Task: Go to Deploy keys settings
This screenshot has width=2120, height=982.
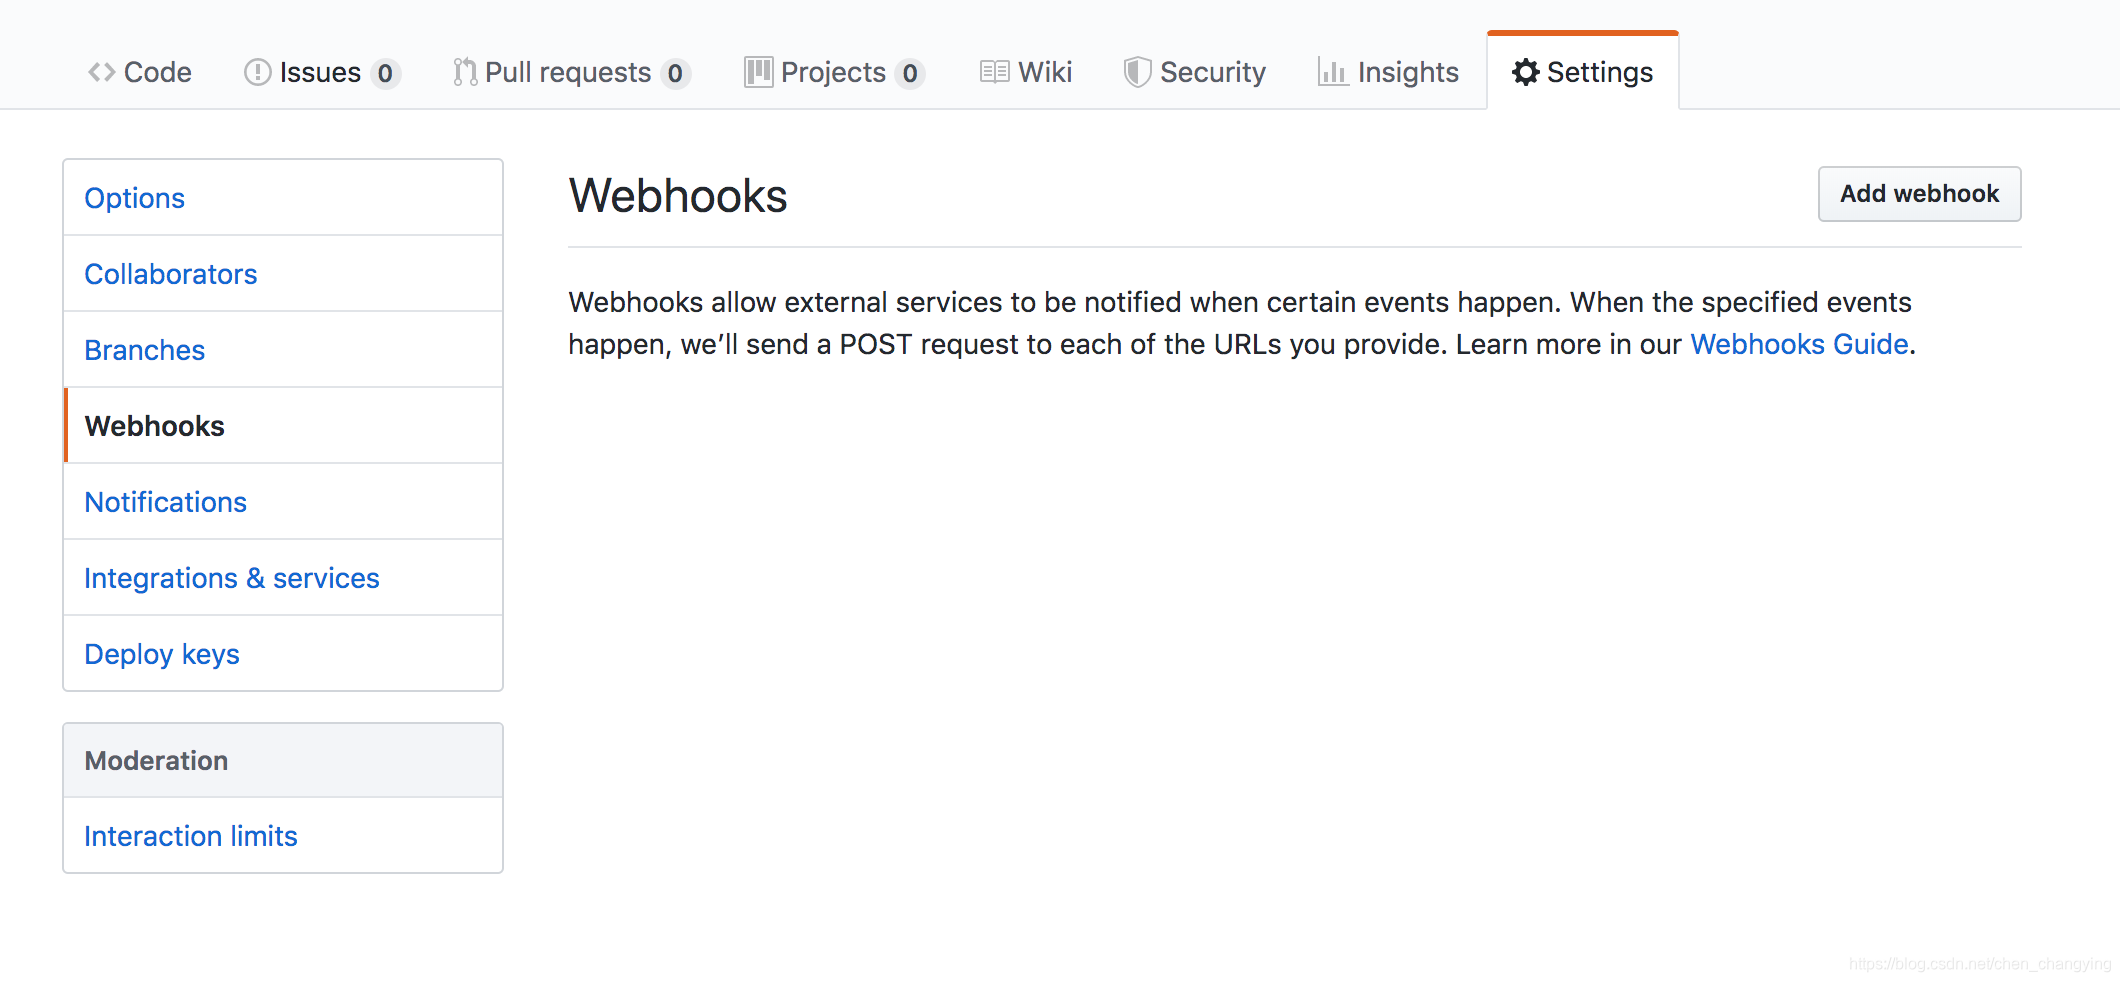Action: tap(283, 654)
